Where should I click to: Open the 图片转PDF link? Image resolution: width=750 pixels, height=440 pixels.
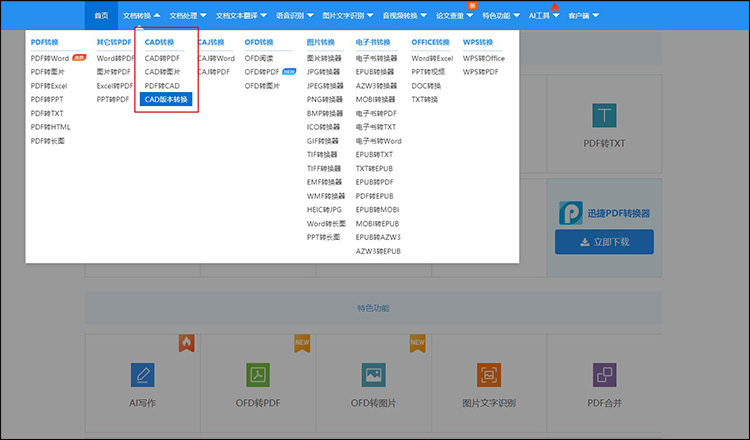pyautogui.click(x=113, y=72)
